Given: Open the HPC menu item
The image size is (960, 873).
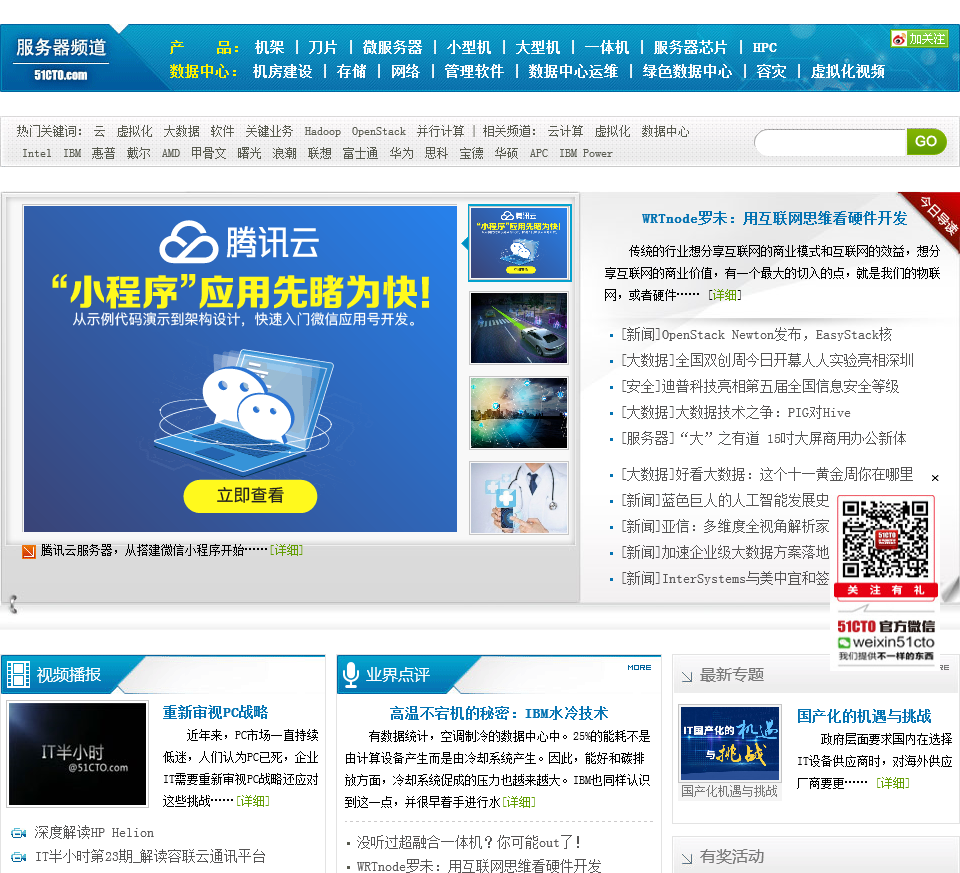Looking at the screenshot, I should pos(765,47).
